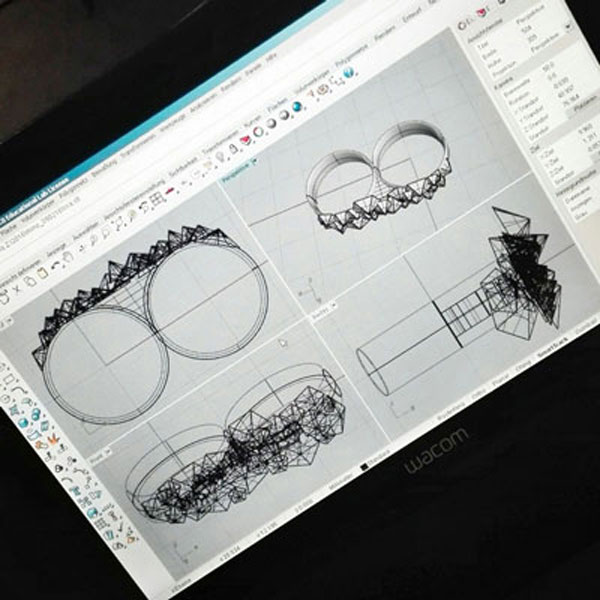This screenshot has width=600, height=600.
Task: Click the Platzieren button in camera section
Action: point(586,104)
